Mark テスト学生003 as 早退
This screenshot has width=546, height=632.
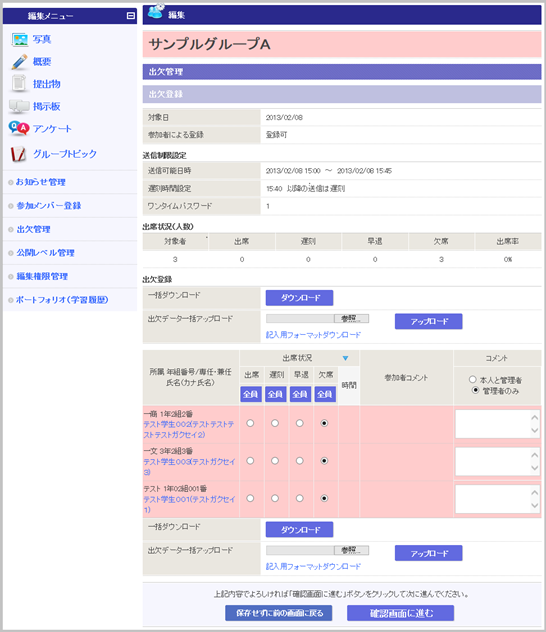tap(299, 461)
